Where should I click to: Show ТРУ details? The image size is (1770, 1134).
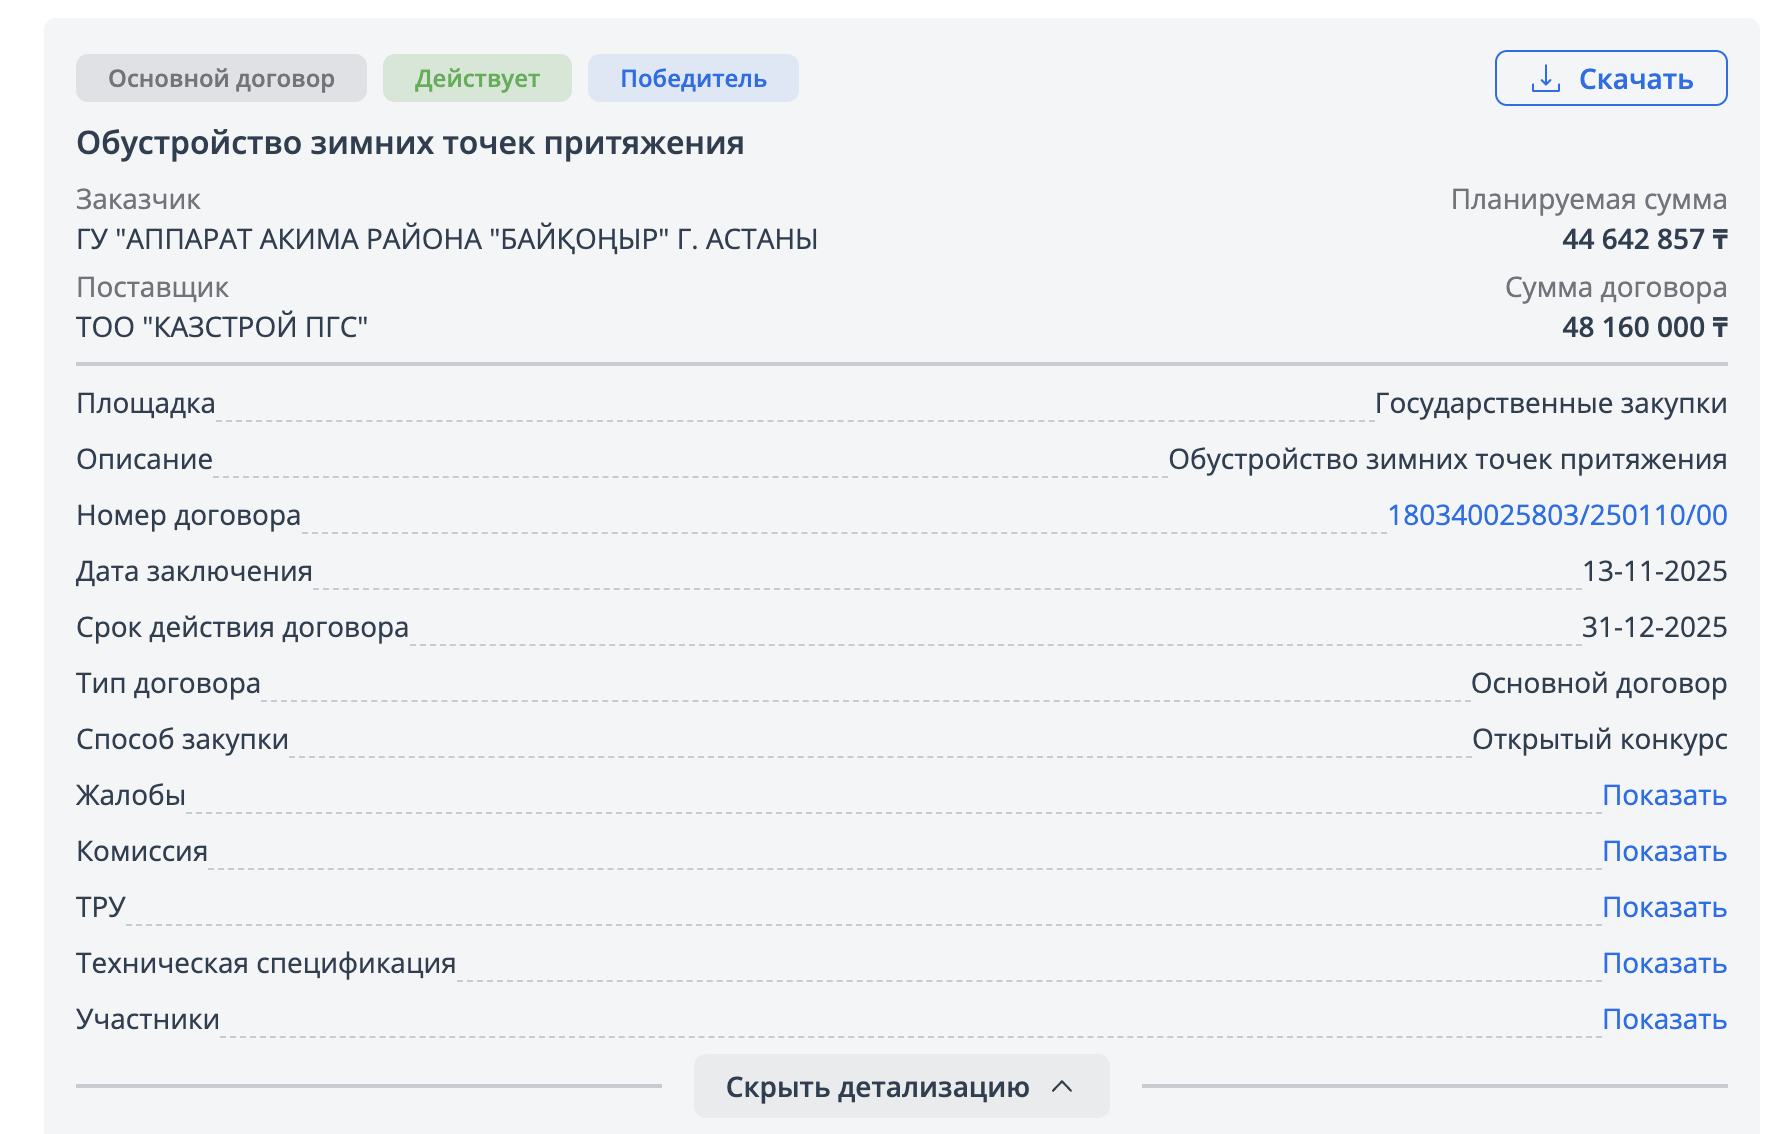coord(1664,907)
